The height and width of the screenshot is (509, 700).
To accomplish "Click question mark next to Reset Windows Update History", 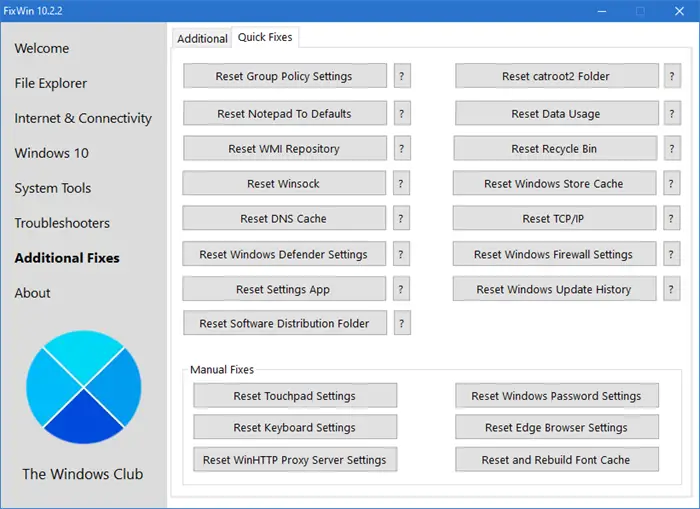I will (671, 289).
